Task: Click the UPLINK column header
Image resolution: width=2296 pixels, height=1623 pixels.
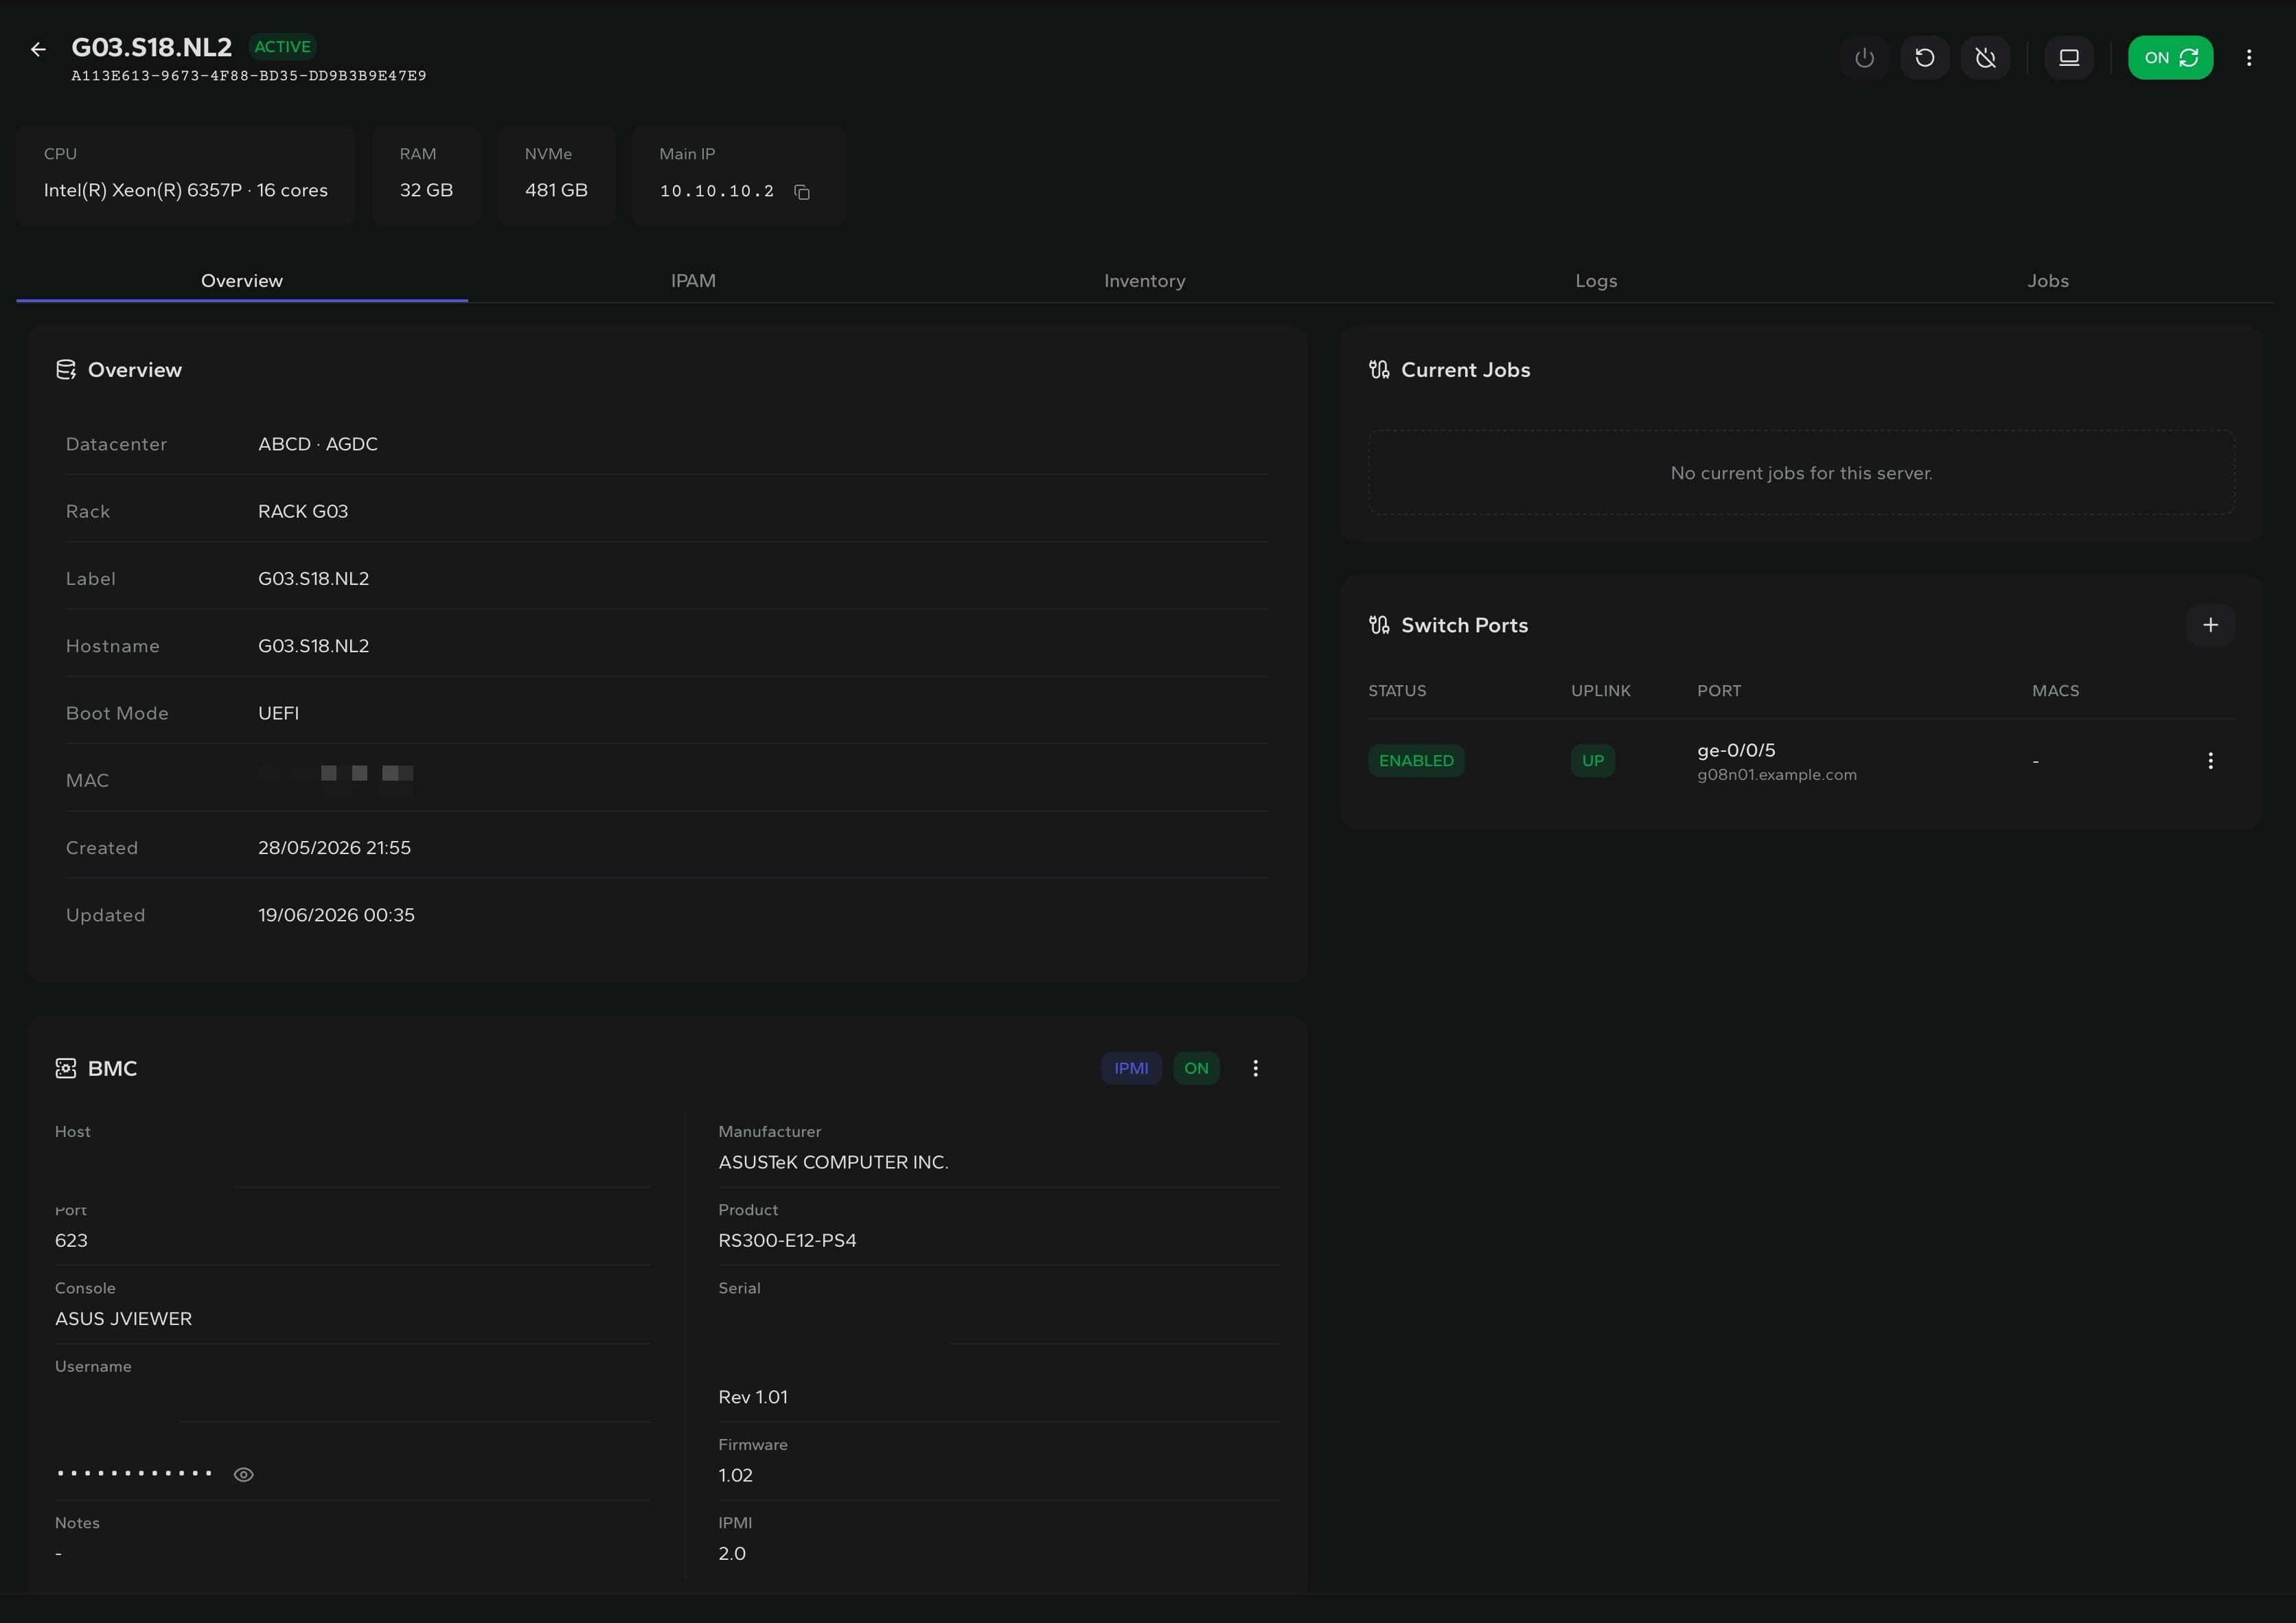Action: coord(1600,691)
